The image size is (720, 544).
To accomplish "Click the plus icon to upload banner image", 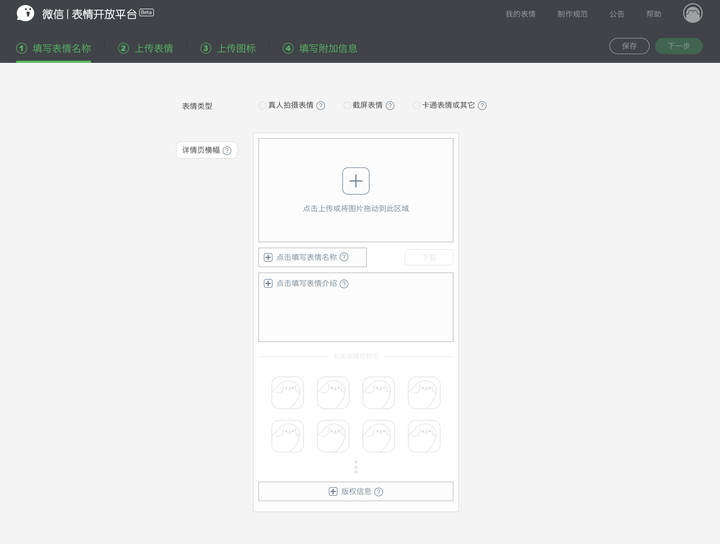I will coord(356,181).
